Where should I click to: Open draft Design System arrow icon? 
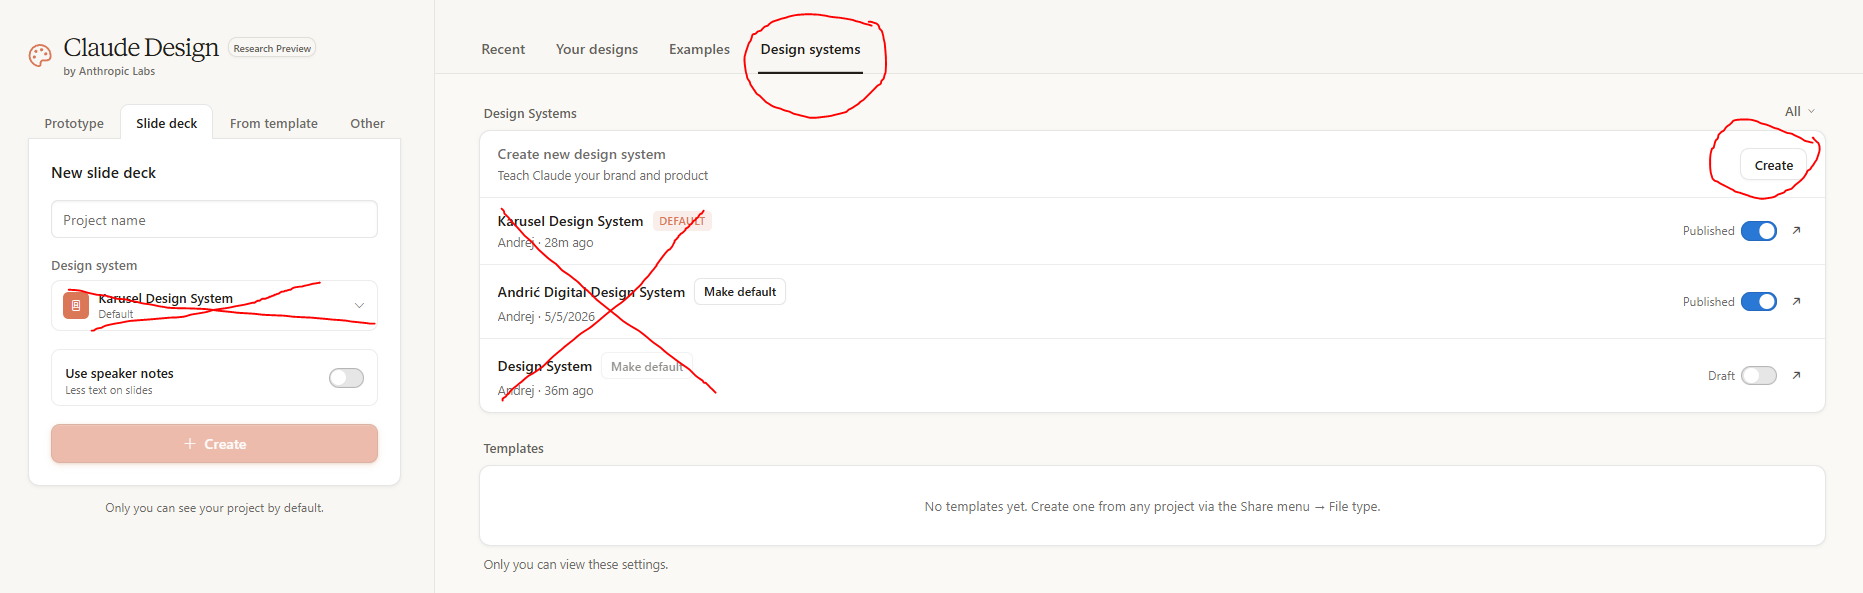point(1796,376)
